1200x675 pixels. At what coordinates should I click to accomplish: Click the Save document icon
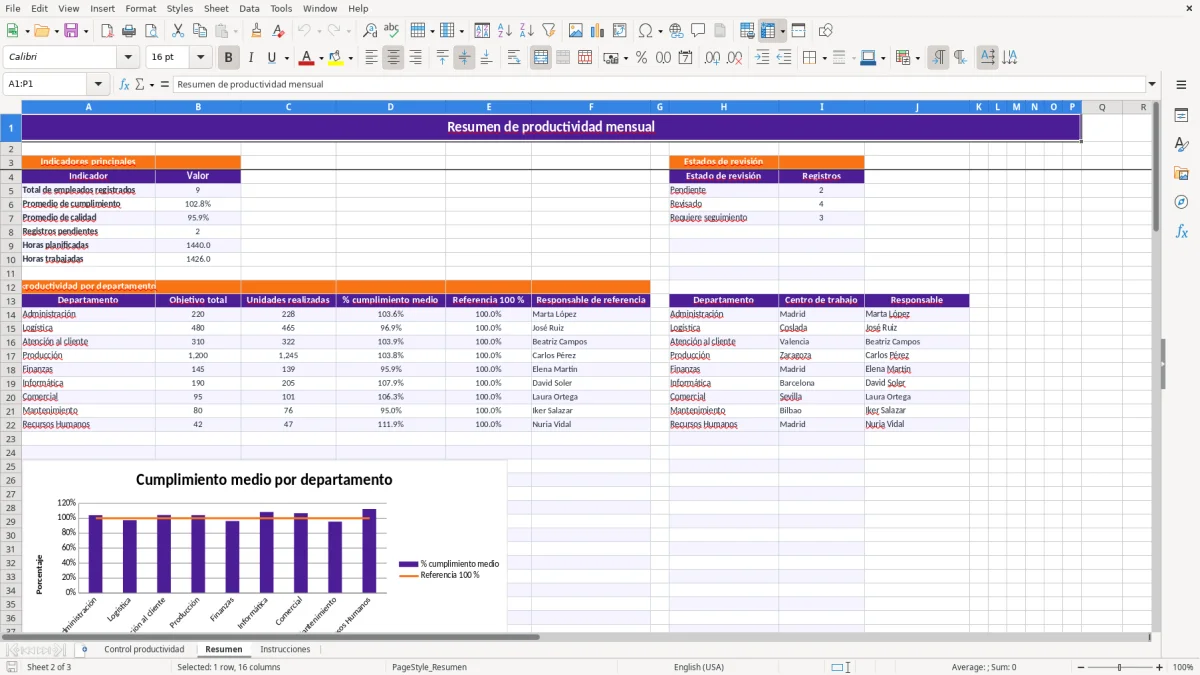coord(71,31)
